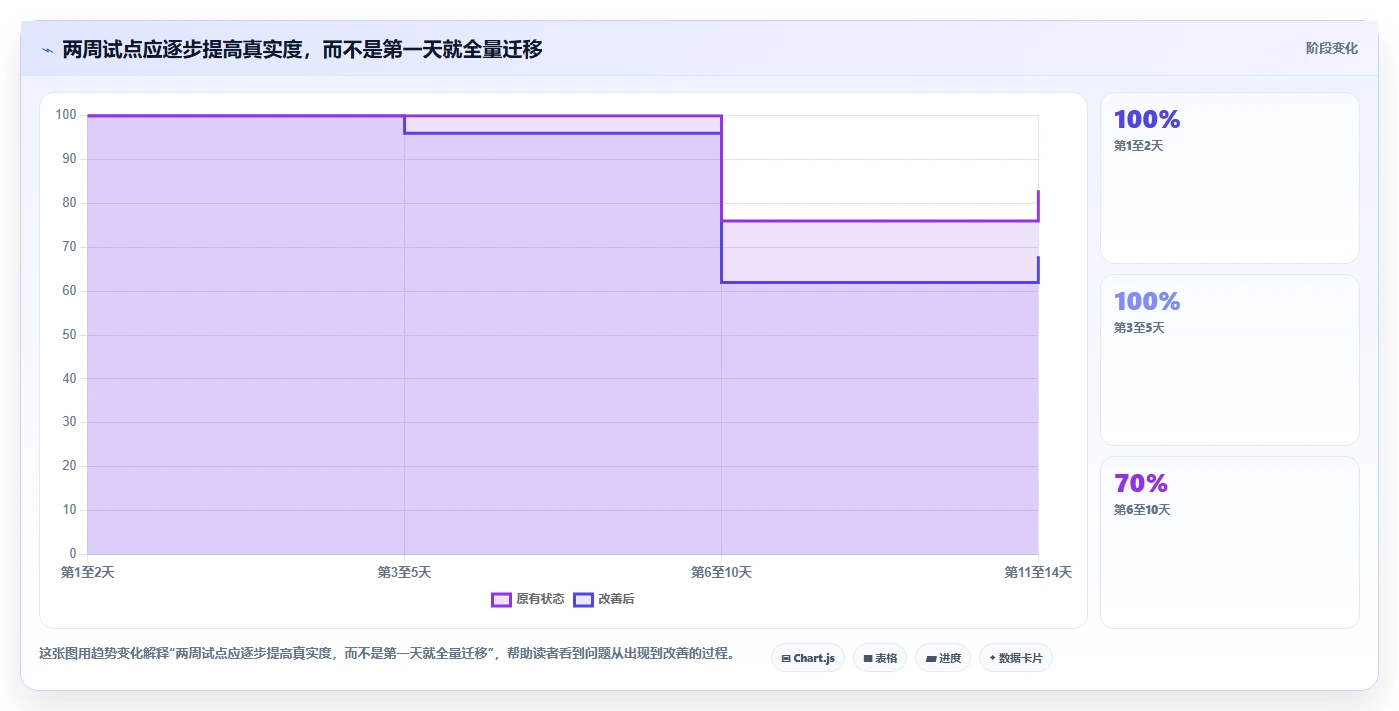
Task: Click y-axis value 40
Action: click(x=69, y=379)
